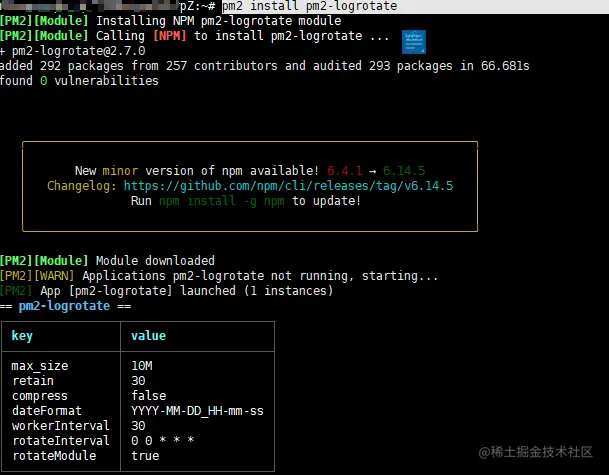Select the 'dateFormat' key
This screenshot has height=475, width=609.
(x=47, y=411)
